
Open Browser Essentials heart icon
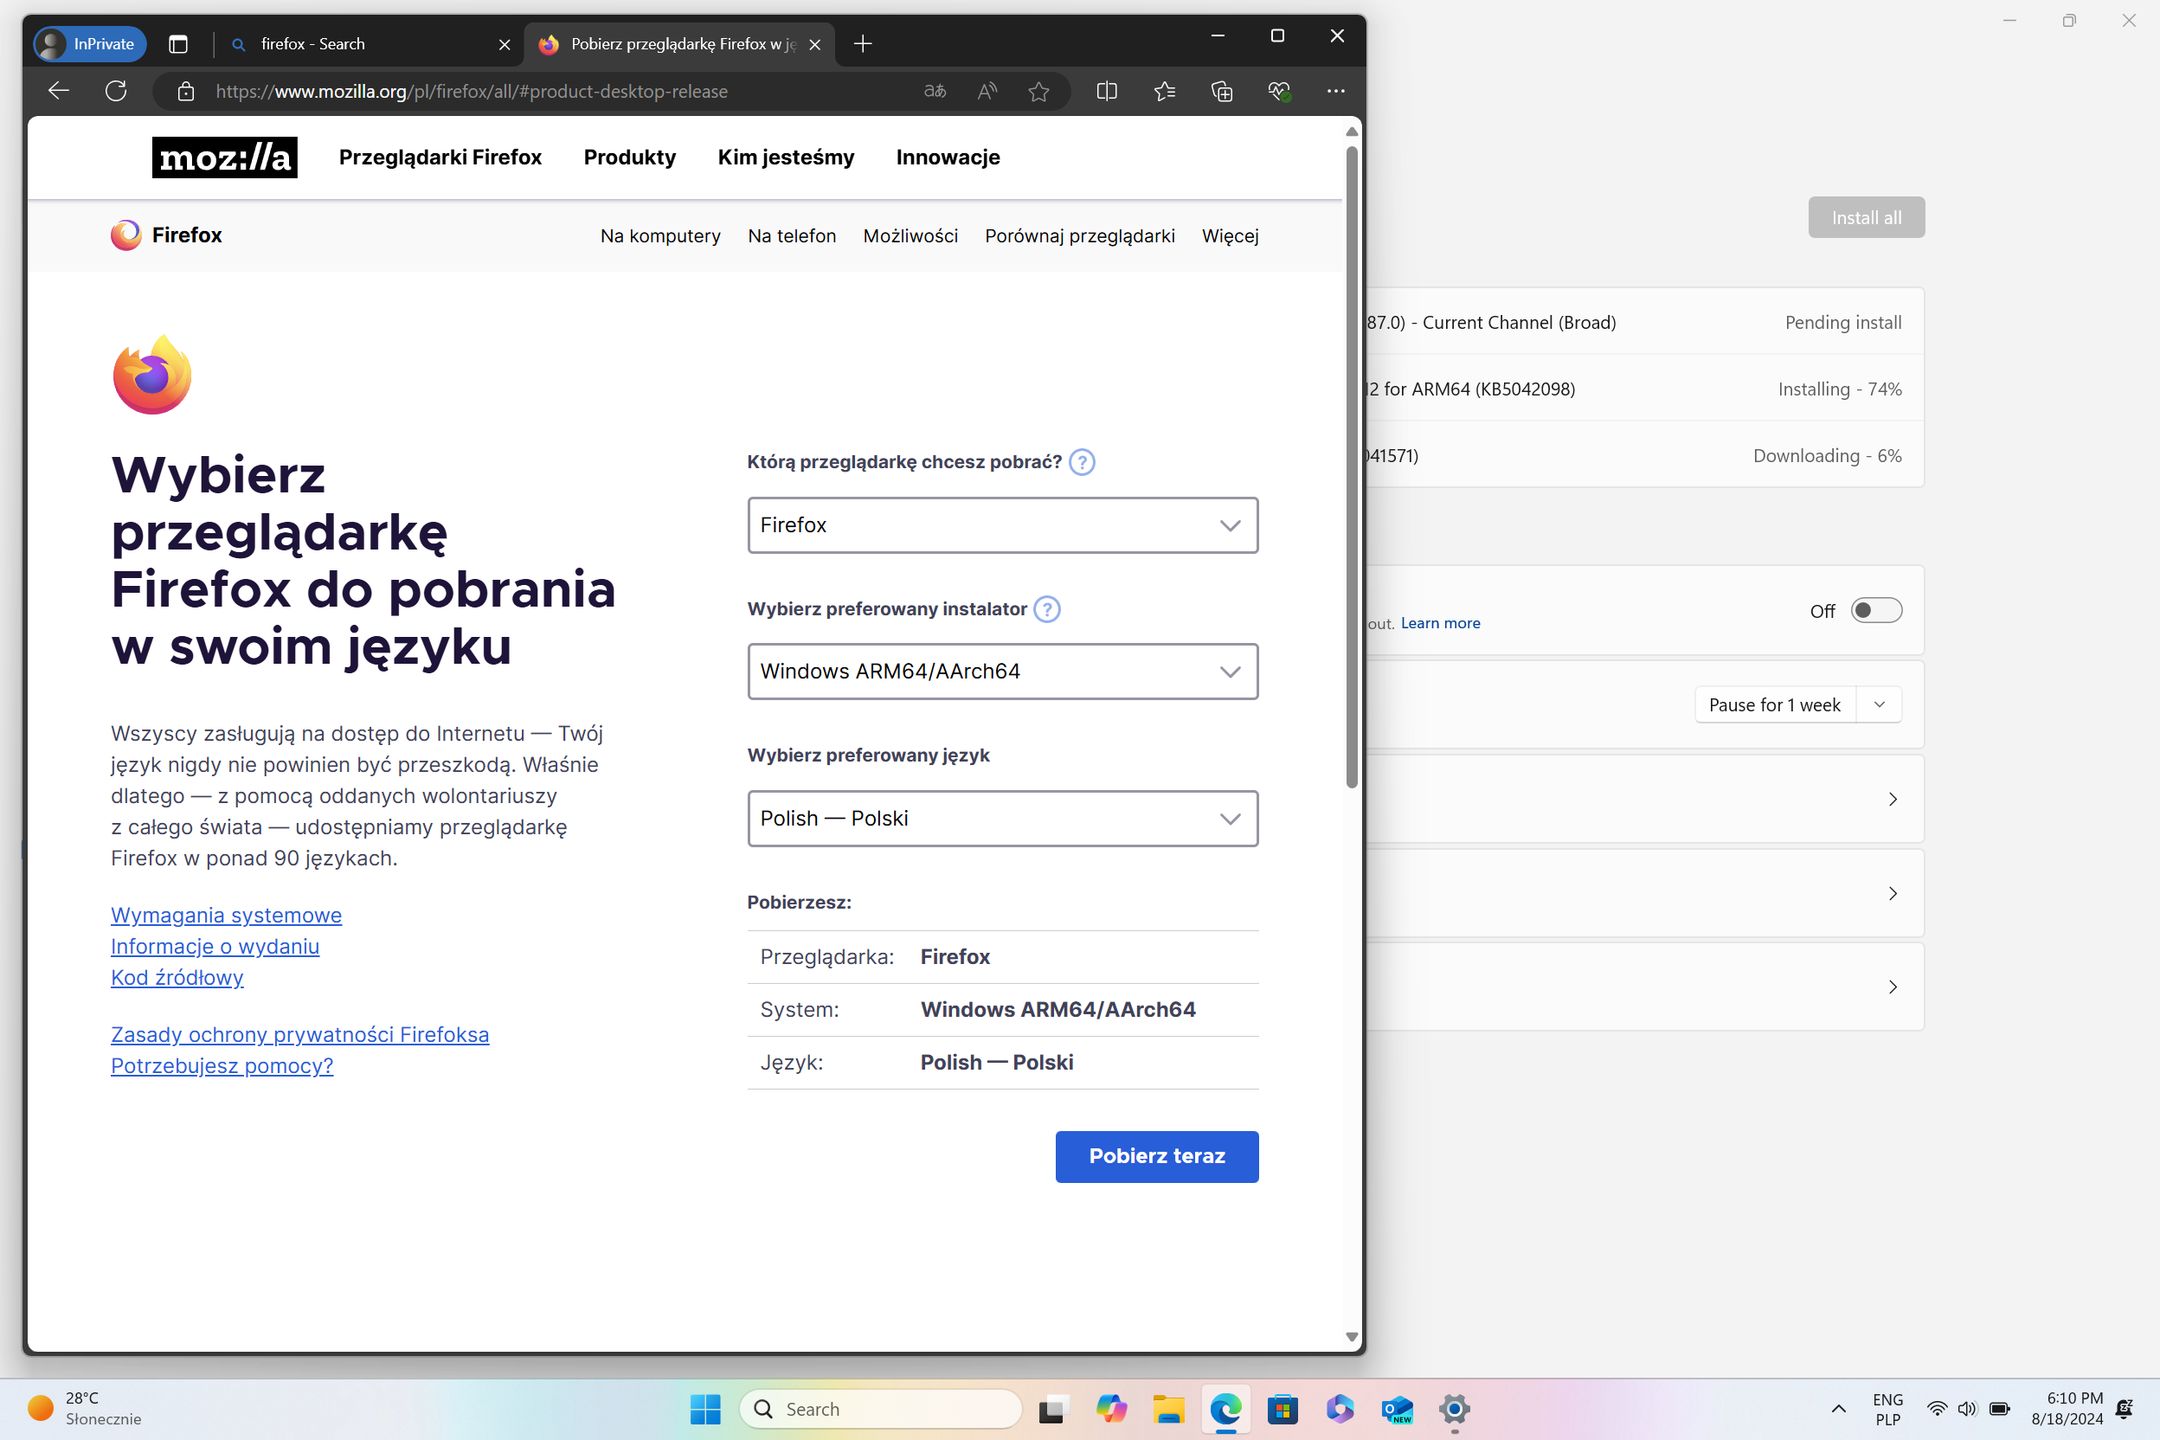tap(1279, 90)
